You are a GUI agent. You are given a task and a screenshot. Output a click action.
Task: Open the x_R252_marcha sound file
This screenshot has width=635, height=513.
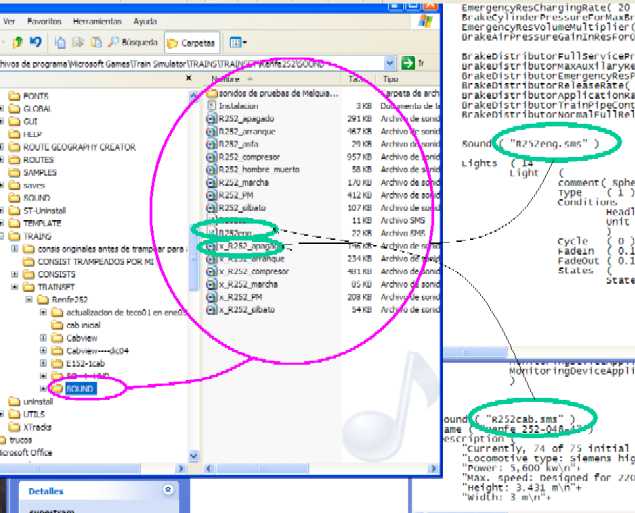click(250, 284)
